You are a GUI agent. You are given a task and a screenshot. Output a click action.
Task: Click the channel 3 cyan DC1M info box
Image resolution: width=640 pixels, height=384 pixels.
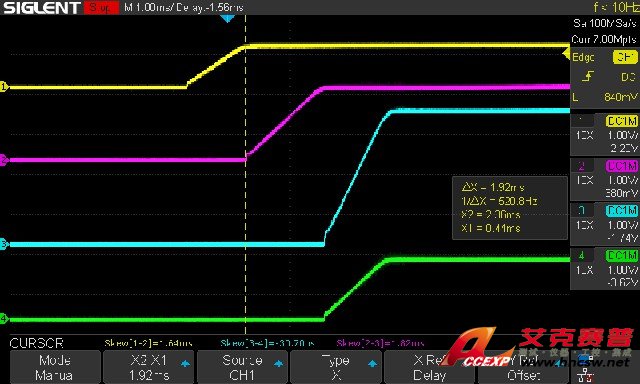pyautogui.click(x=605, y=226)
